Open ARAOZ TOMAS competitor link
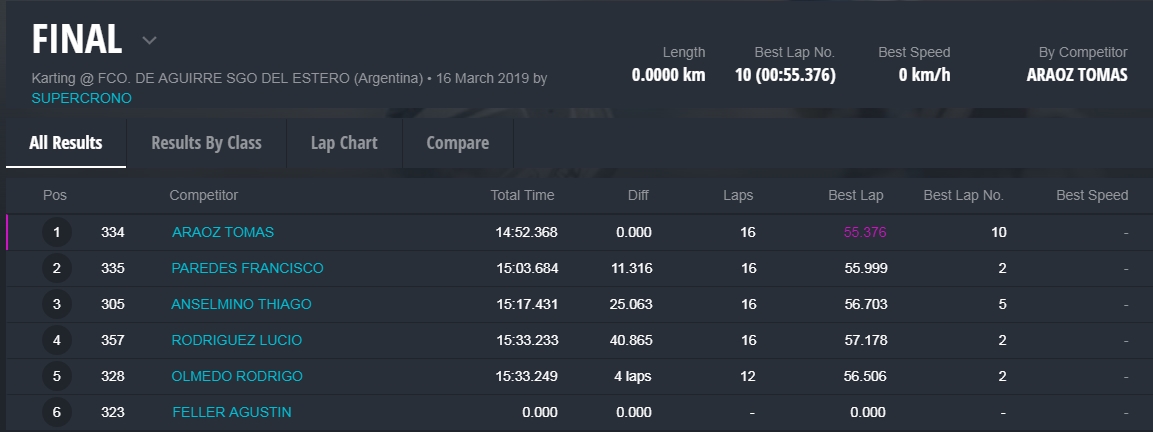Viewport: 1153px width, 432px height. (223, 232)
